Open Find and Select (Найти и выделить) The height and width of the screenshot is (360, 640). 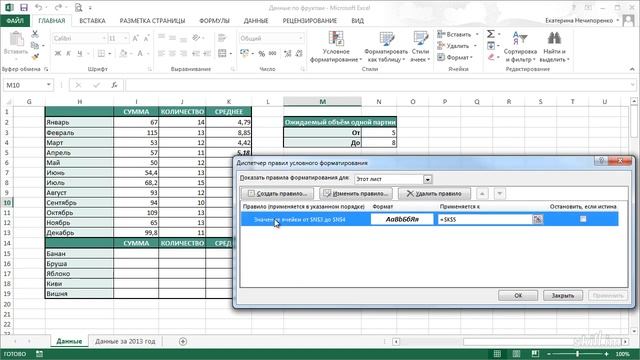coord(554,47)
